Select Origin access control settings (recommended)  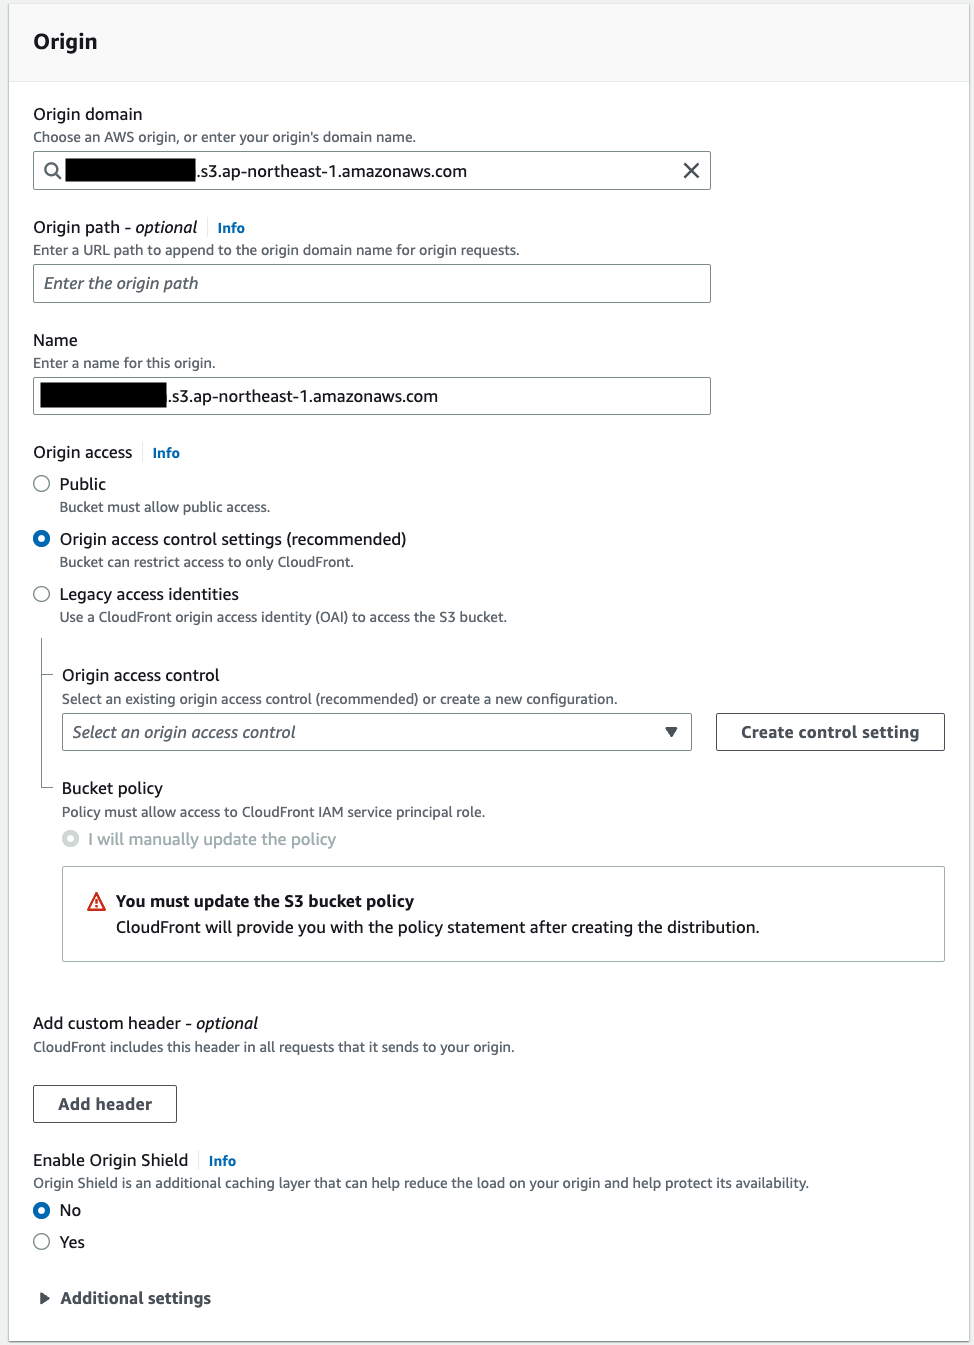click(42, 539)
